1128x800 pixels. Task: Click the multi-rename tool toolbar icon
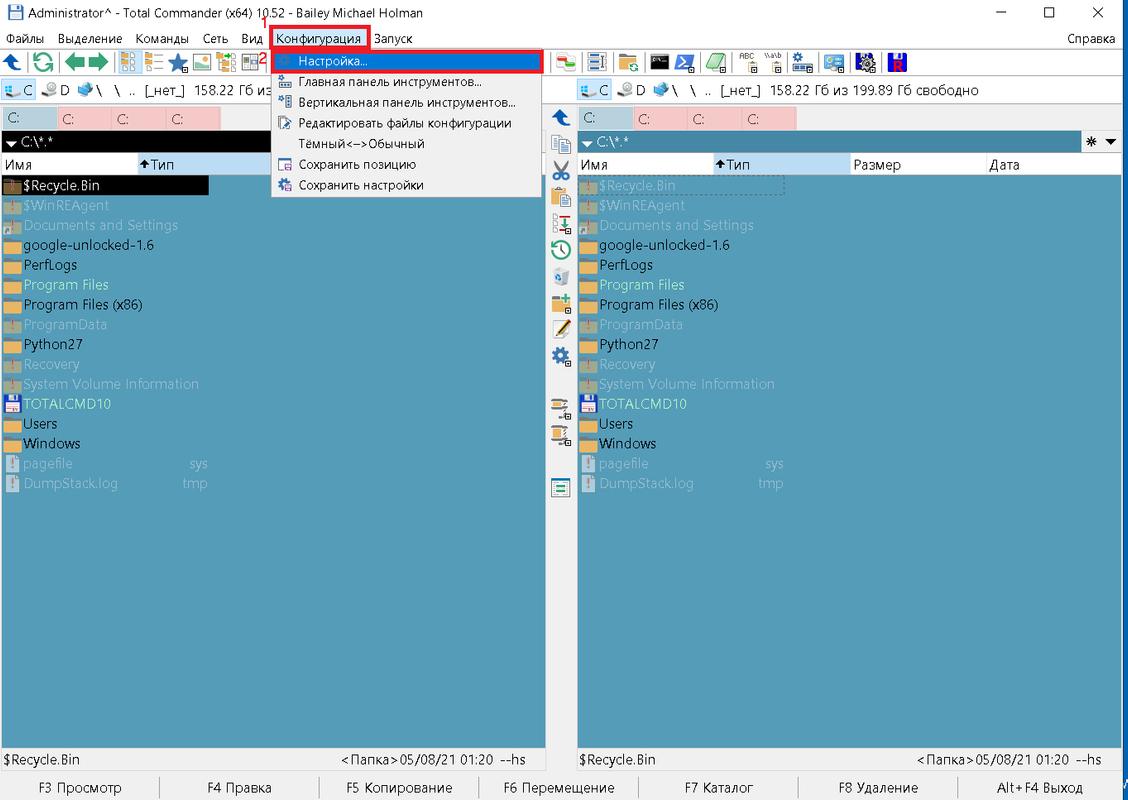click(596, 63)
